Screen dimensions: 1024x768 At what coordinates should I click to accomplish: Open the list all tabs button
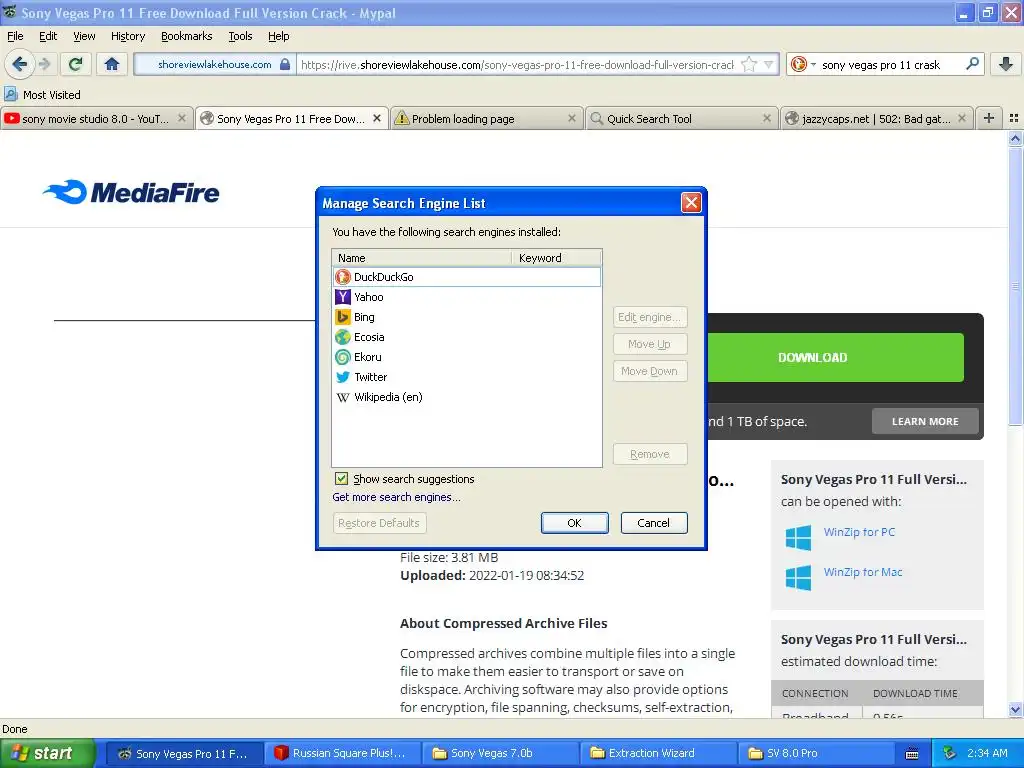coord(1014,118)
